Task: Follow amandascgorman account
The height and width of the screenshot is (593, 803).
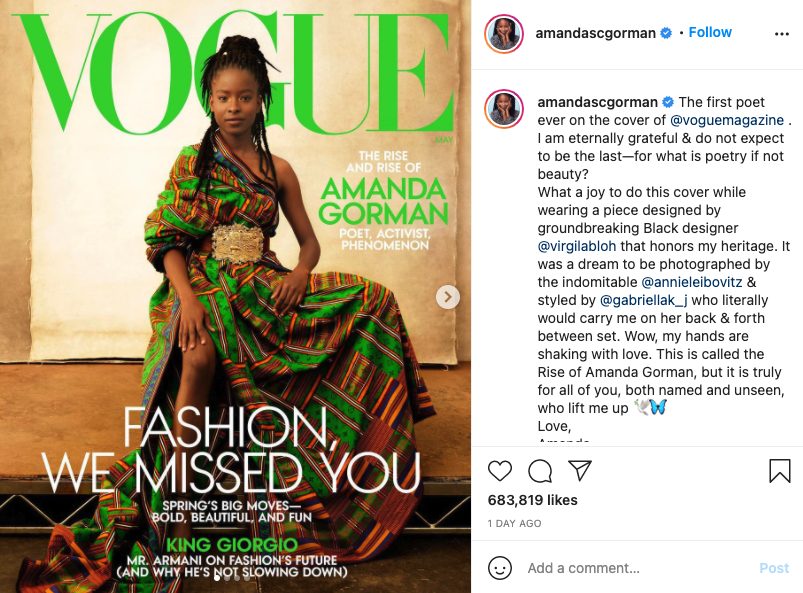Action: coord(710,32)
